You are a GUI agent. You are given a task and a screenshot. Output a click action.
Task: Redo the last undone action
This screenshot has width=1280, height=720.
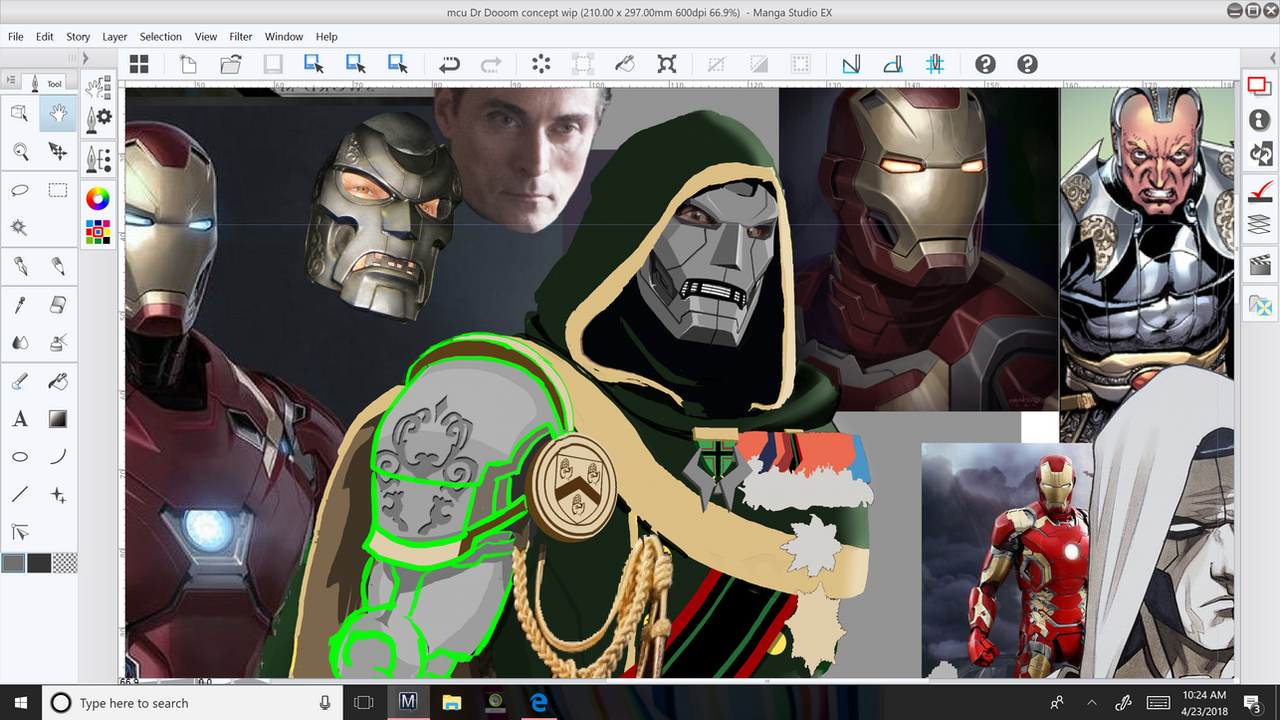(491, 65)
